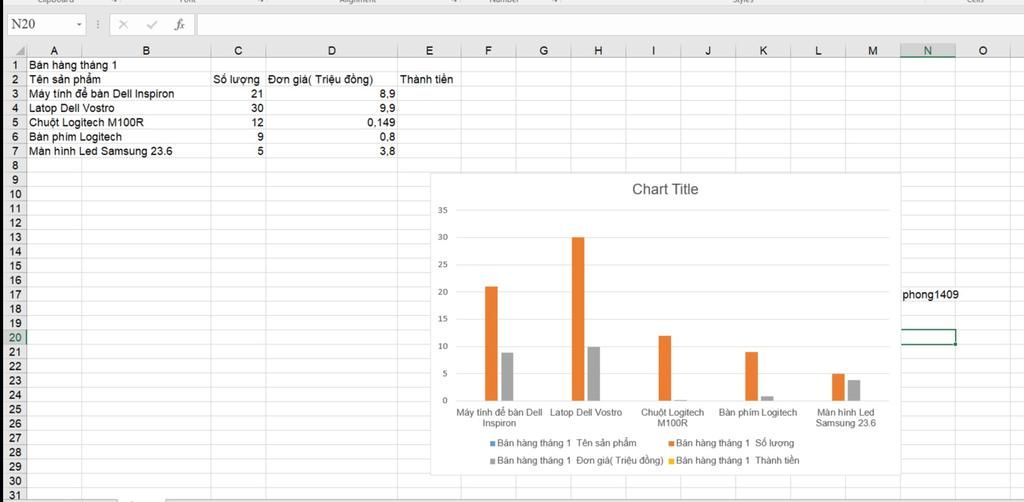Click legend entry 'Bán hàng tháng 1 Số lượng'
The width and height of the screenshot is (1024, 502).
(x=731, y=443)
